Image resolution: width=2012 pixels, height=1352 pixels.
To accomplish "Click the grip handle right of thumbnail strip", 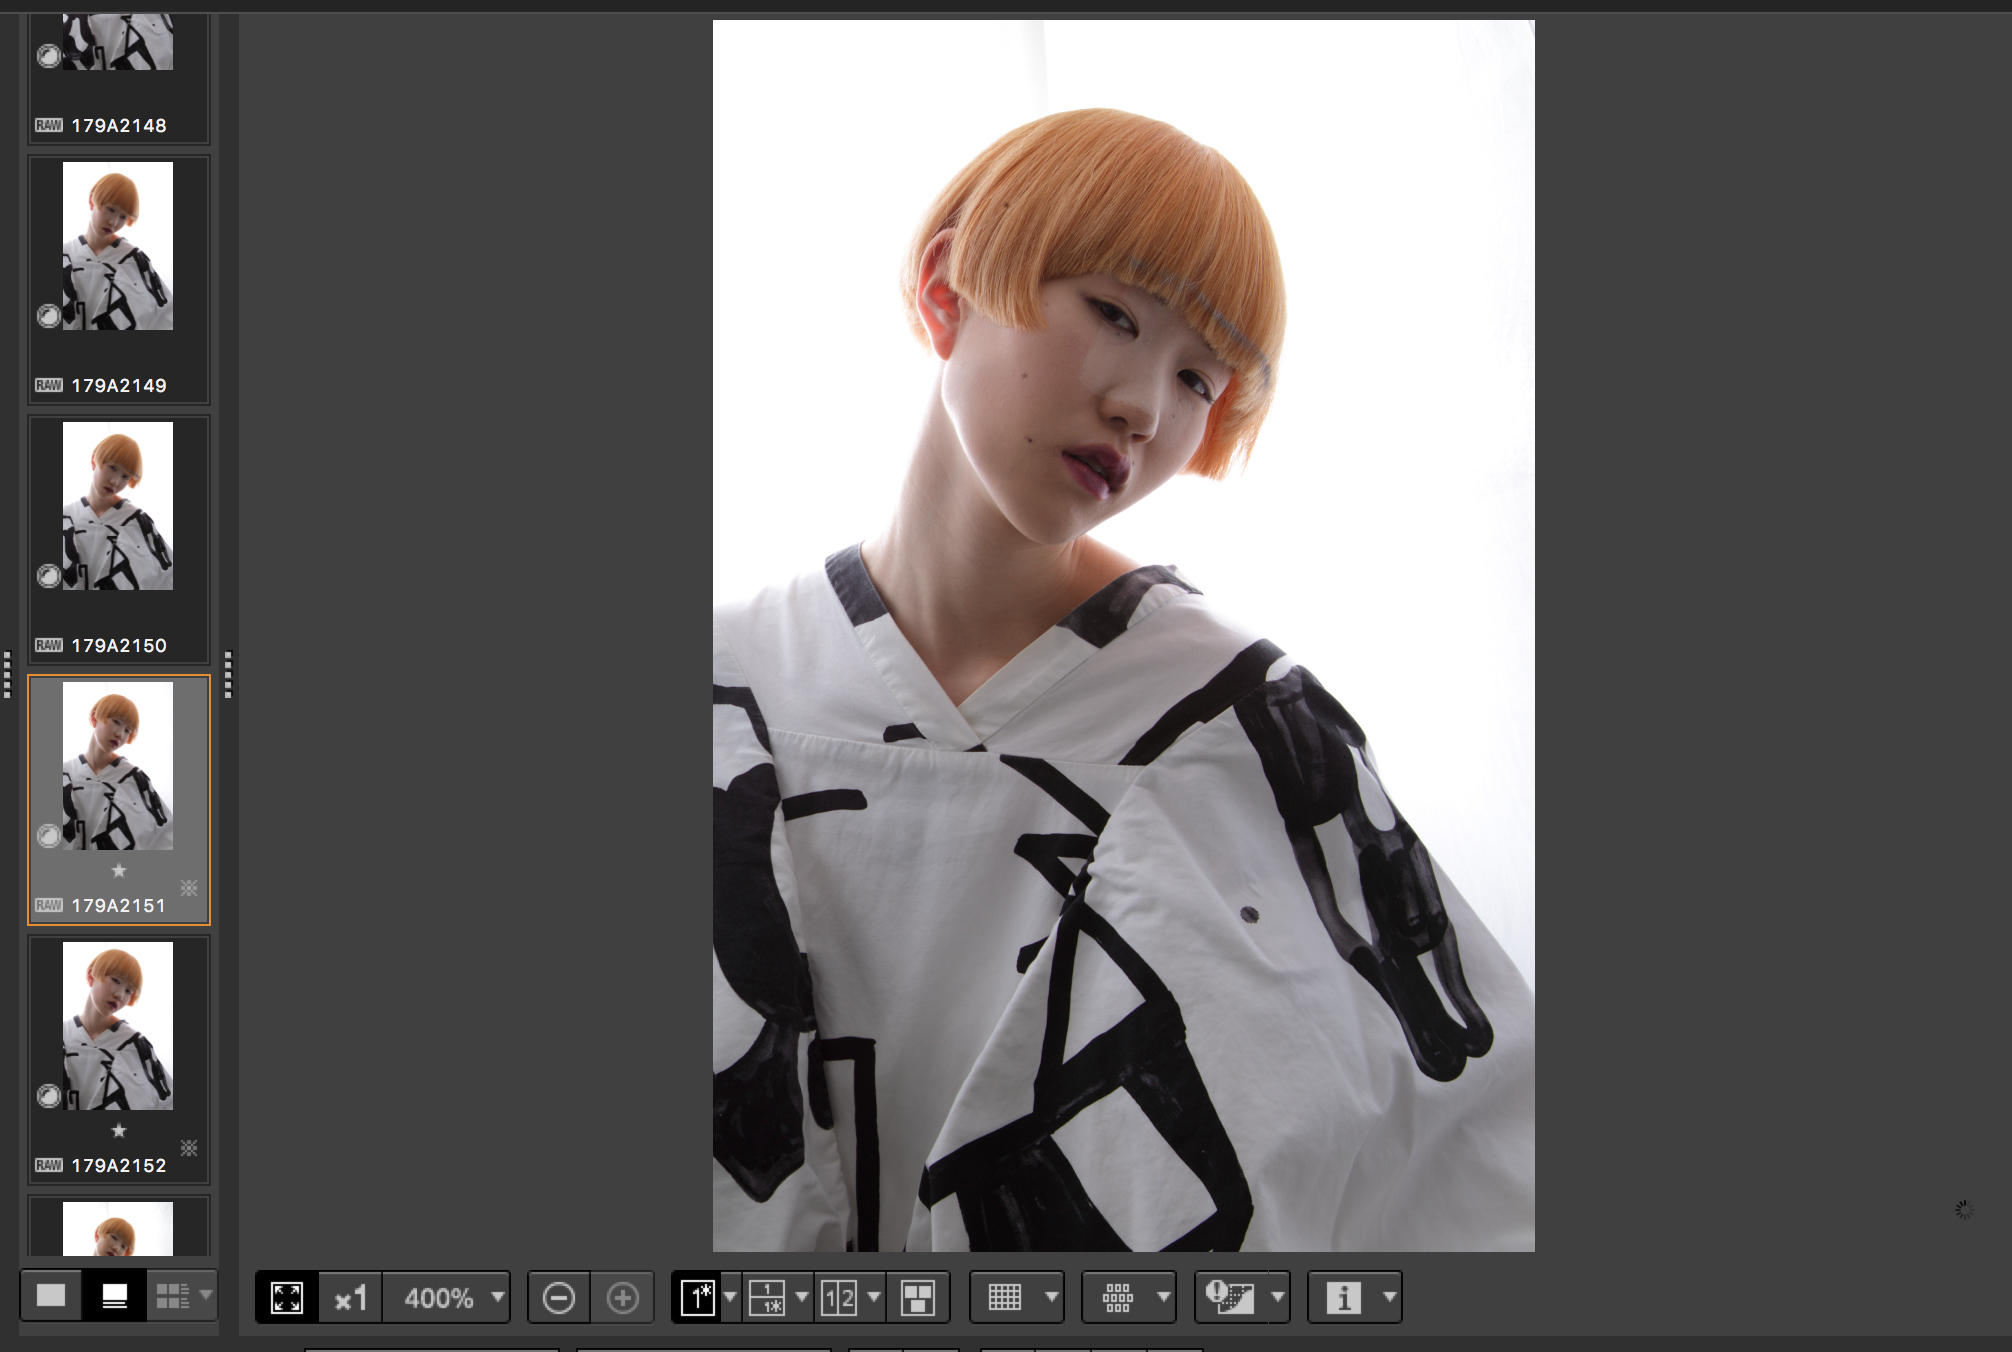I will click(228, 675).
